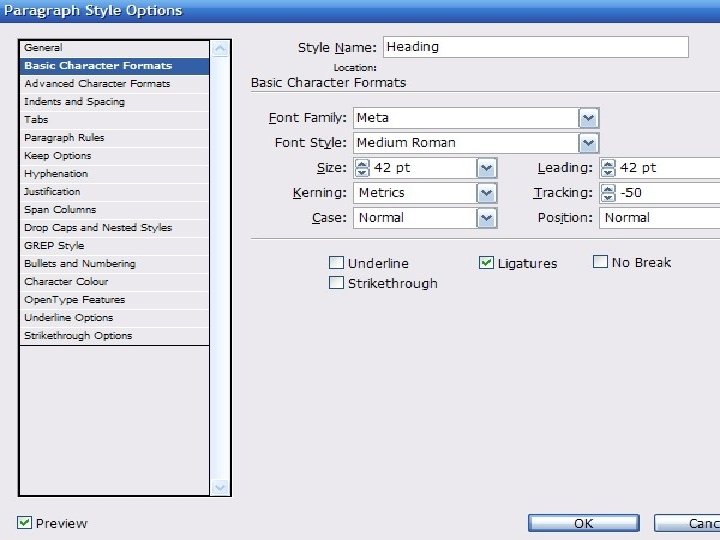Open the Hyphenation settings
720x540 pixels.
114,174
